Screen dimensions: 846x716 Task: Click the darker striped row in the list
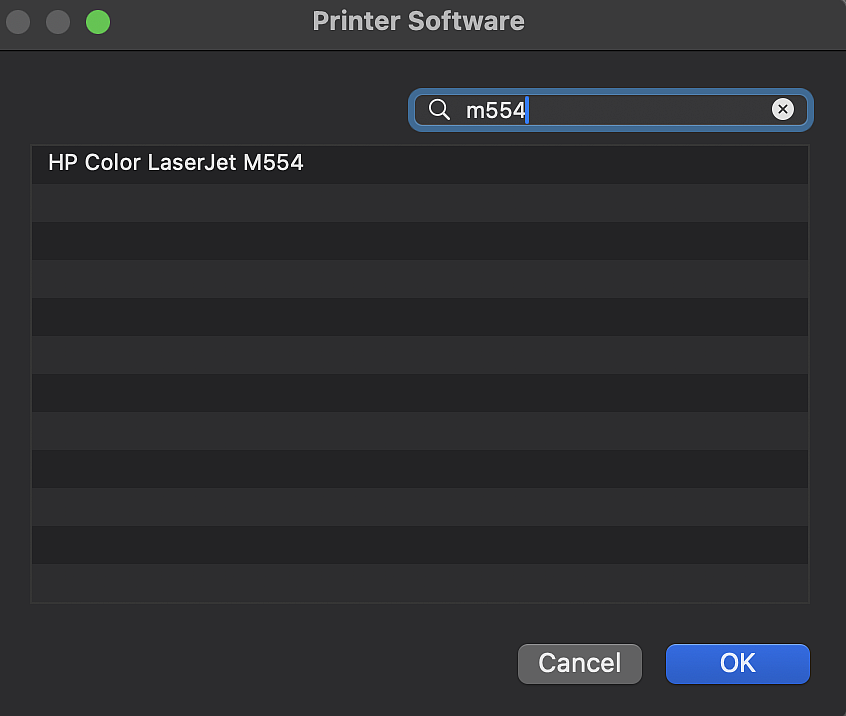(420, 240)
